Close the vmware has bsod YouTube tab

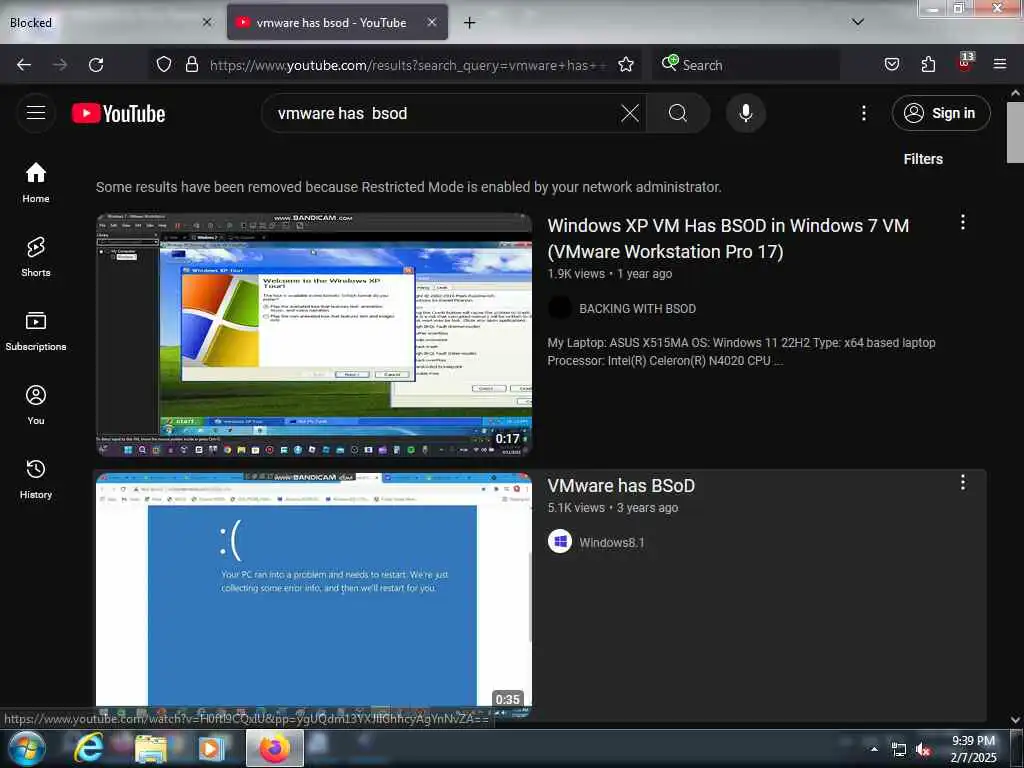coord(432,22)
